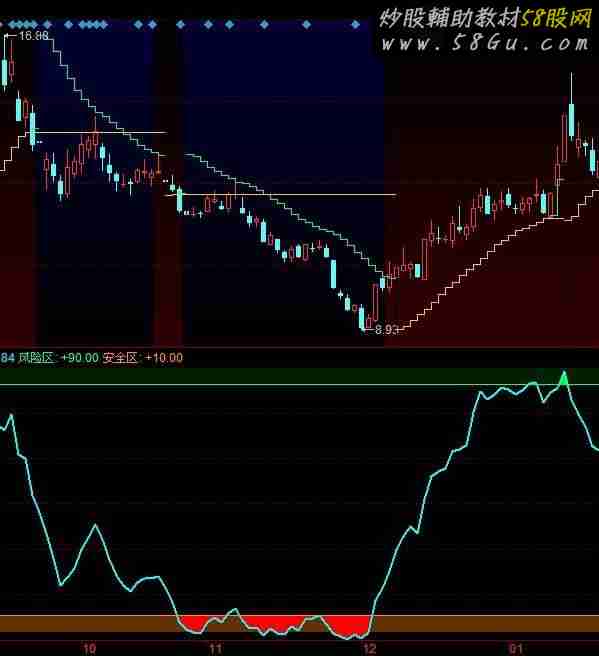Select month 11 on the time axis
The height and width of the screenshot is (656, 599).
point(215,649)
